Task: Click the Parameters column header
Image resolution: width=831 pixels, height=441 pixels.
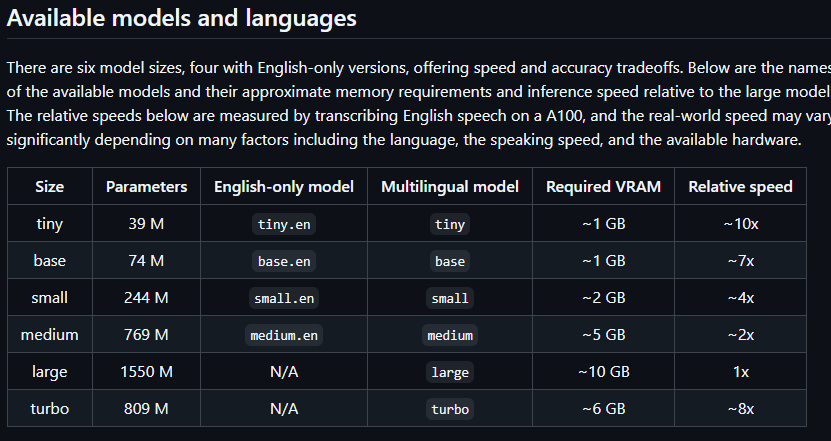Action: click(146, 187)
